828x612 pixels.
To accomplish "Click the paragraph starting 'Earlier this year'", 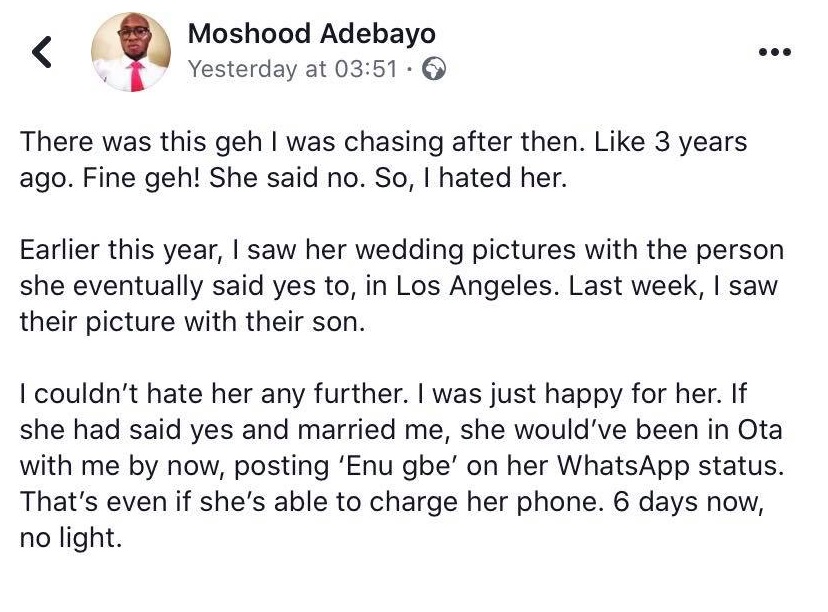I will tap(402, 285).
